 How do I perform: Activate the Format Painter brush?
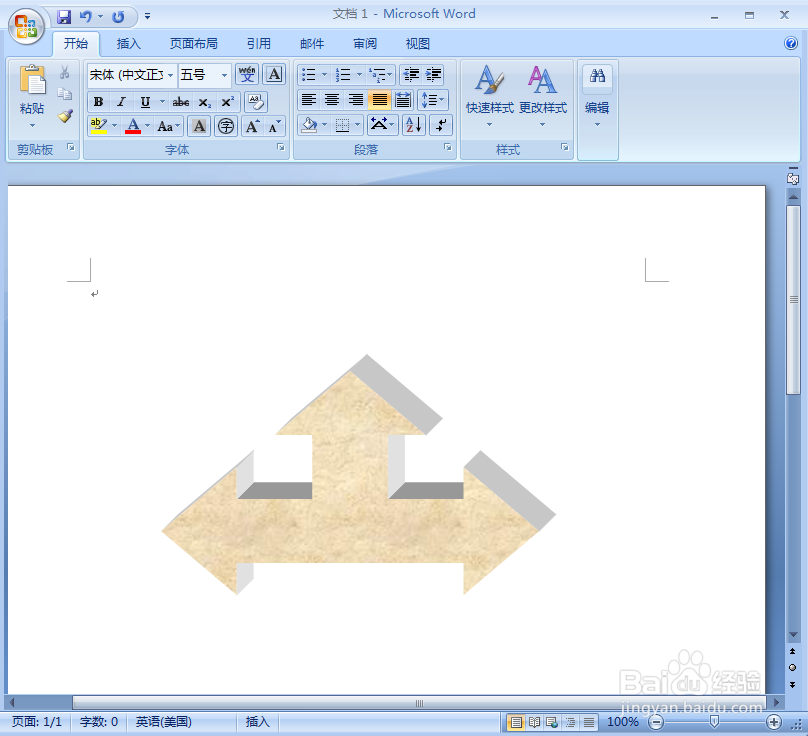pos(65,115)
